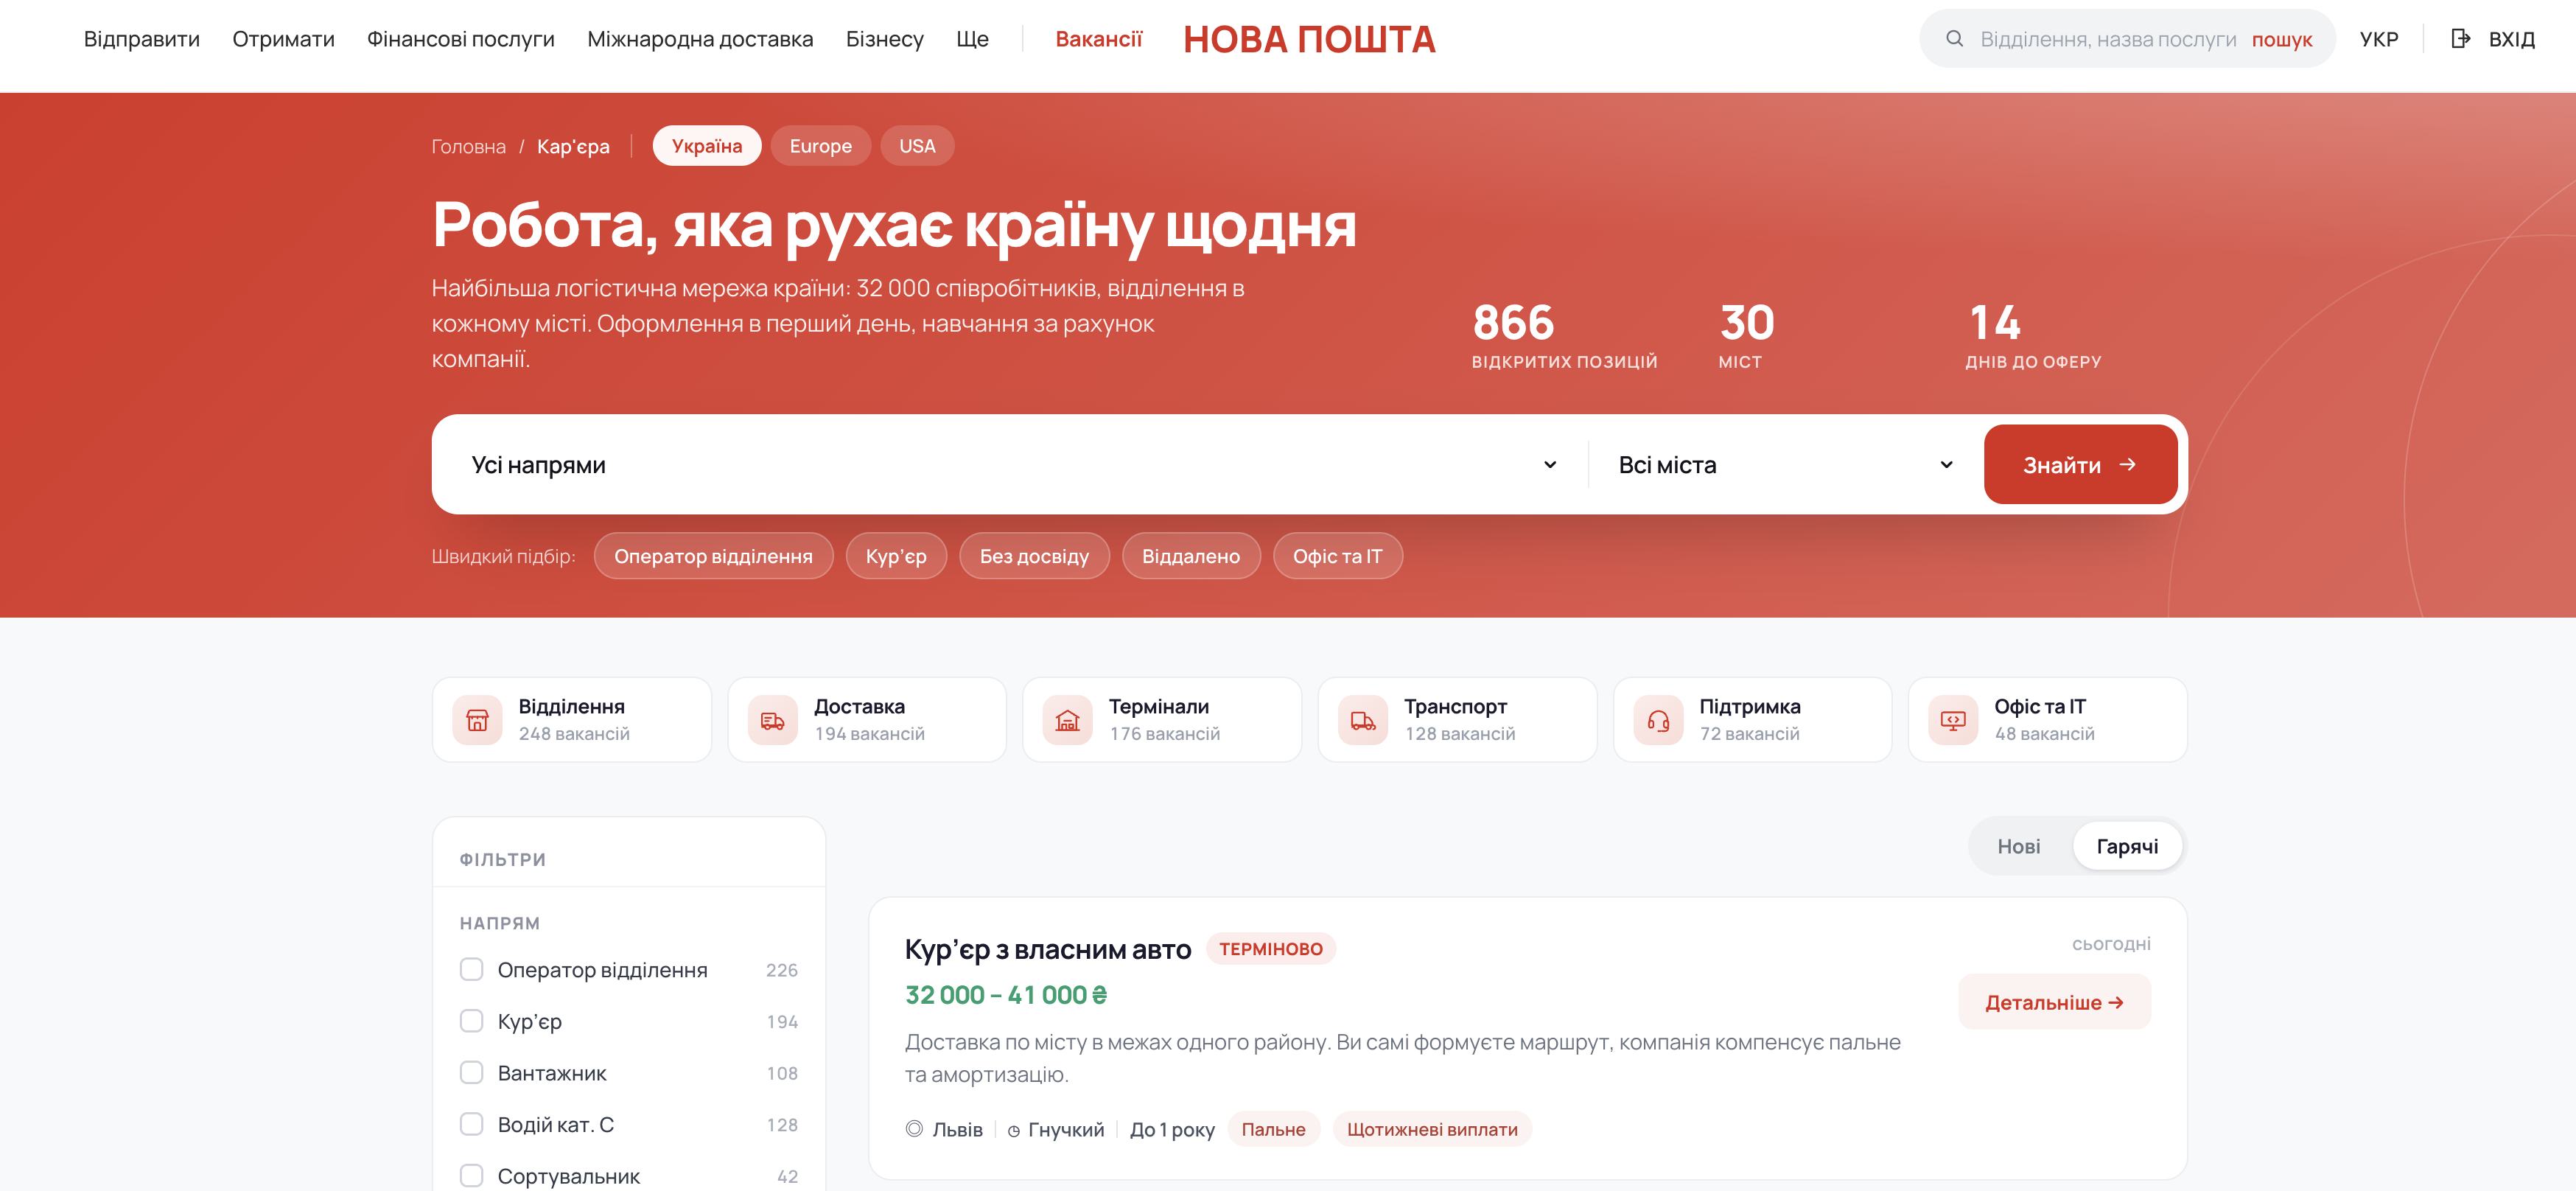Open Детальніше for the courier vacancy
The width and height of the screenshot is (2576, 1191).
(2054, 1002)
